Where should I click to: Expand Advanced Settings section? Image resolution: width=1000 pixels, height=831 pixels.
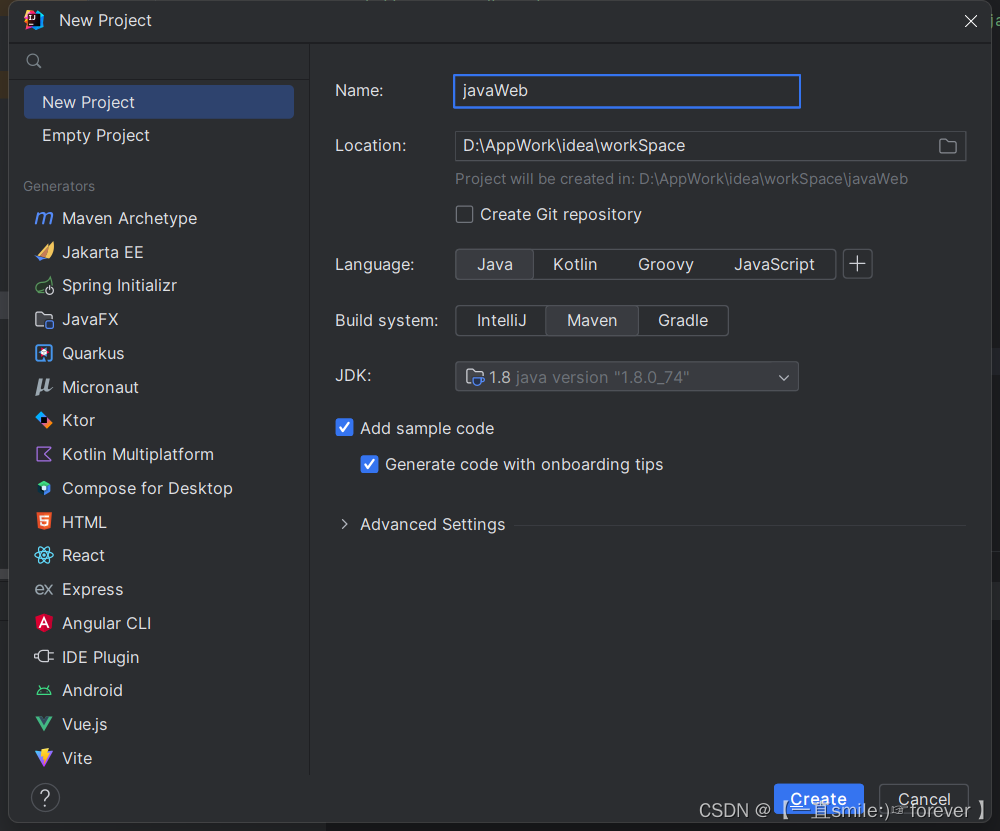pyautogui.click(x=344, y=524)
